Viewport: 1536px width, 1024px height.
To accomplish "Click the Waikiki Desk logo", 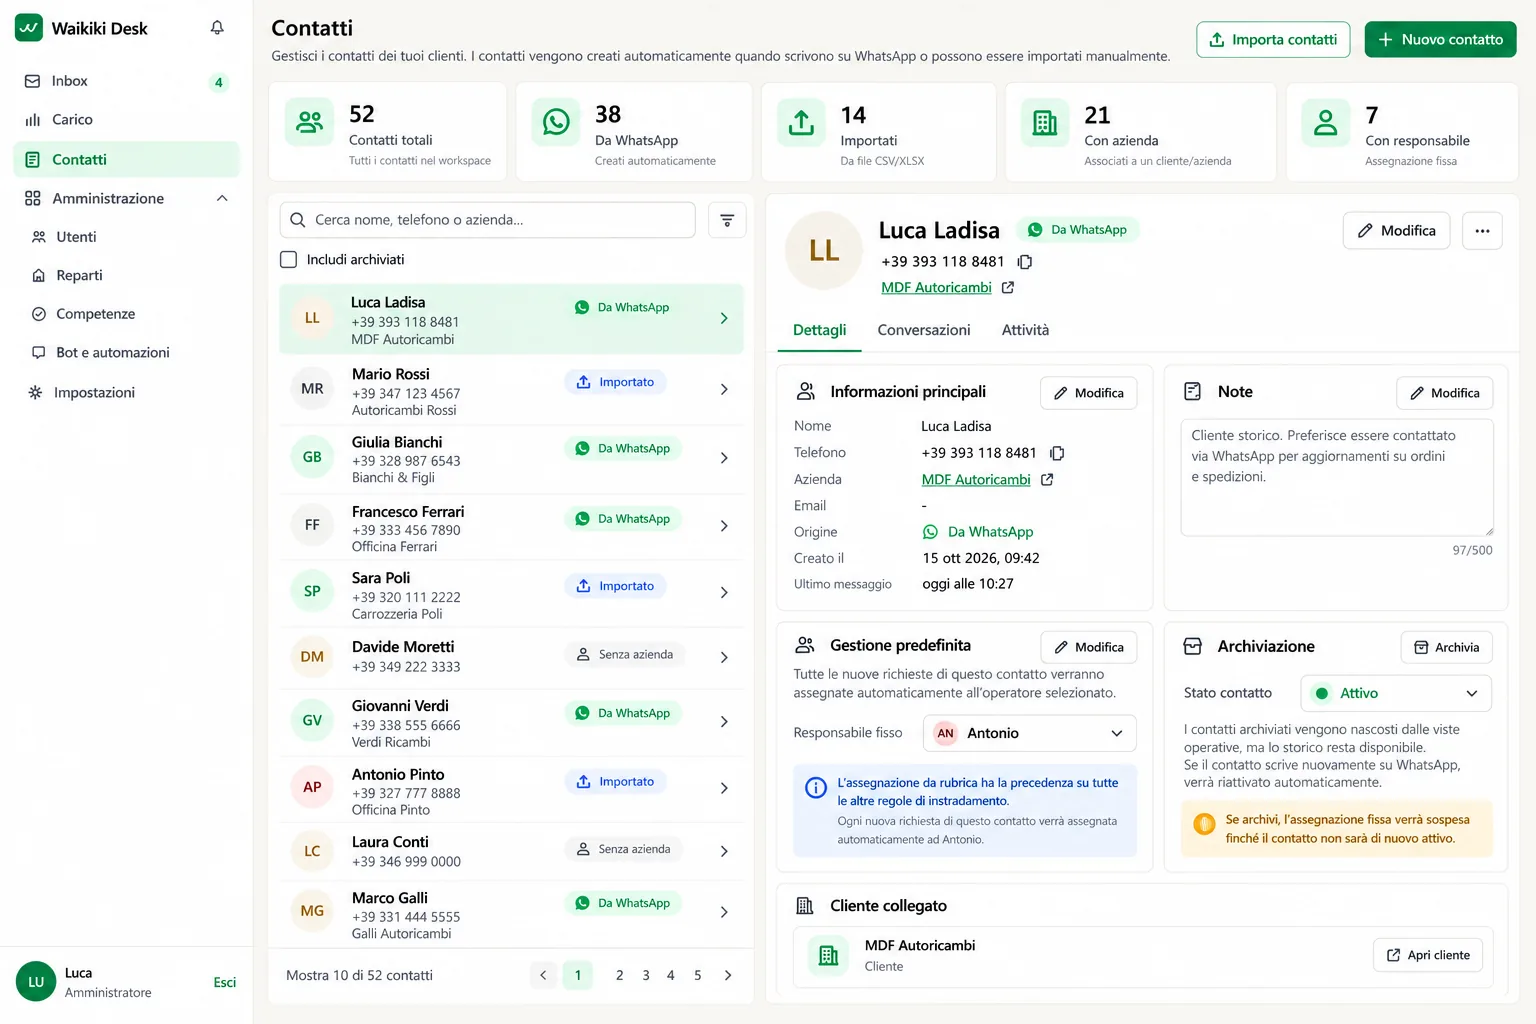I will (29, 28).
